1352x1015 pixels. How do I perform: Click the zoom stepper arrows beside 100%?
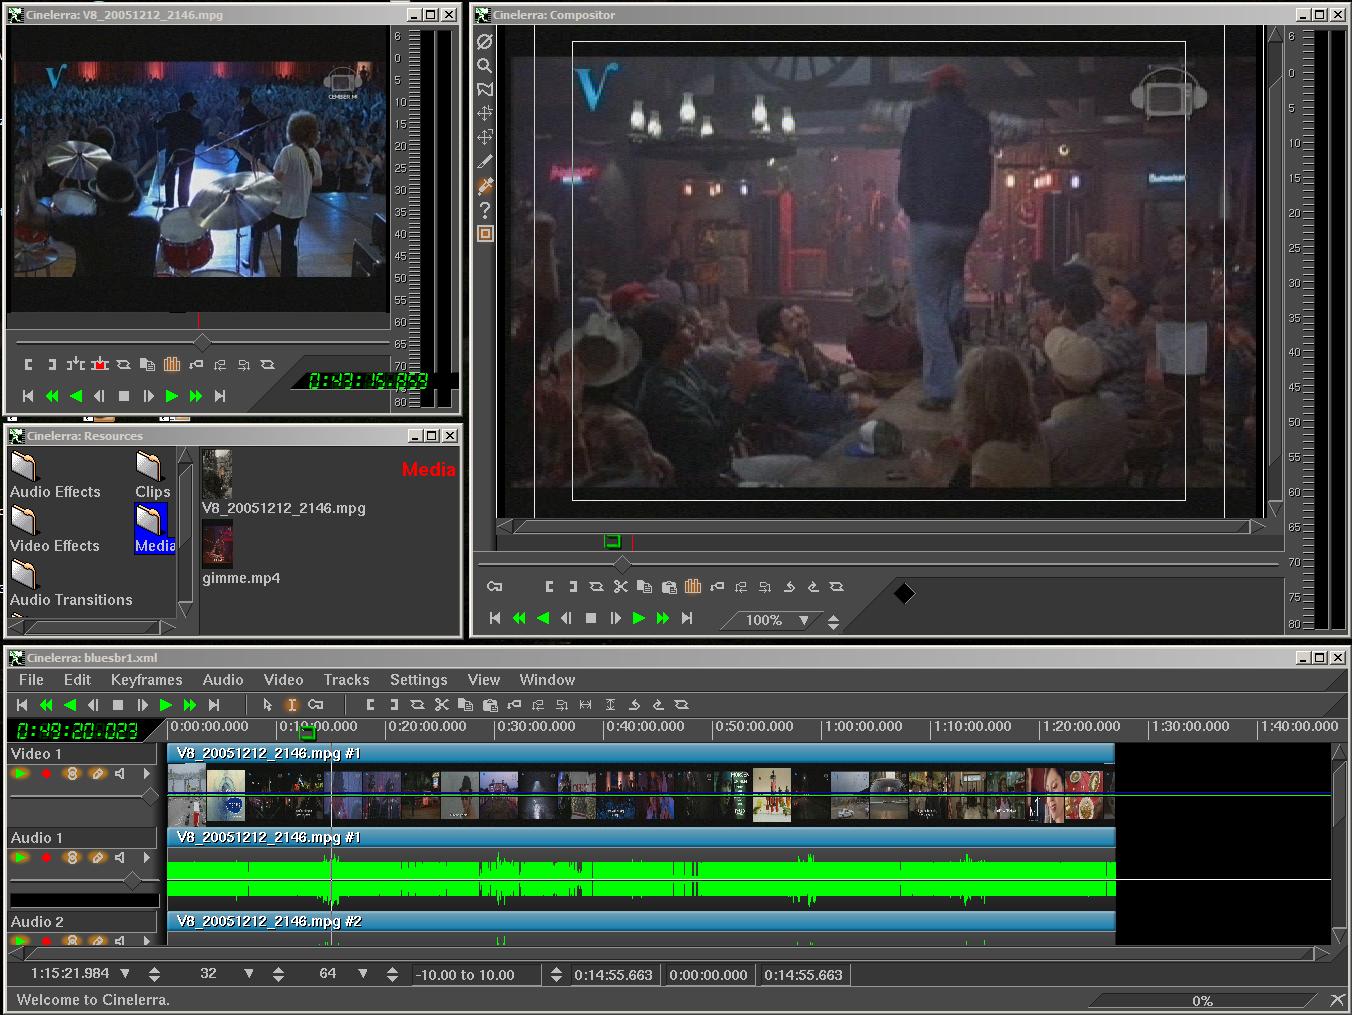click(x=833, y=622)
